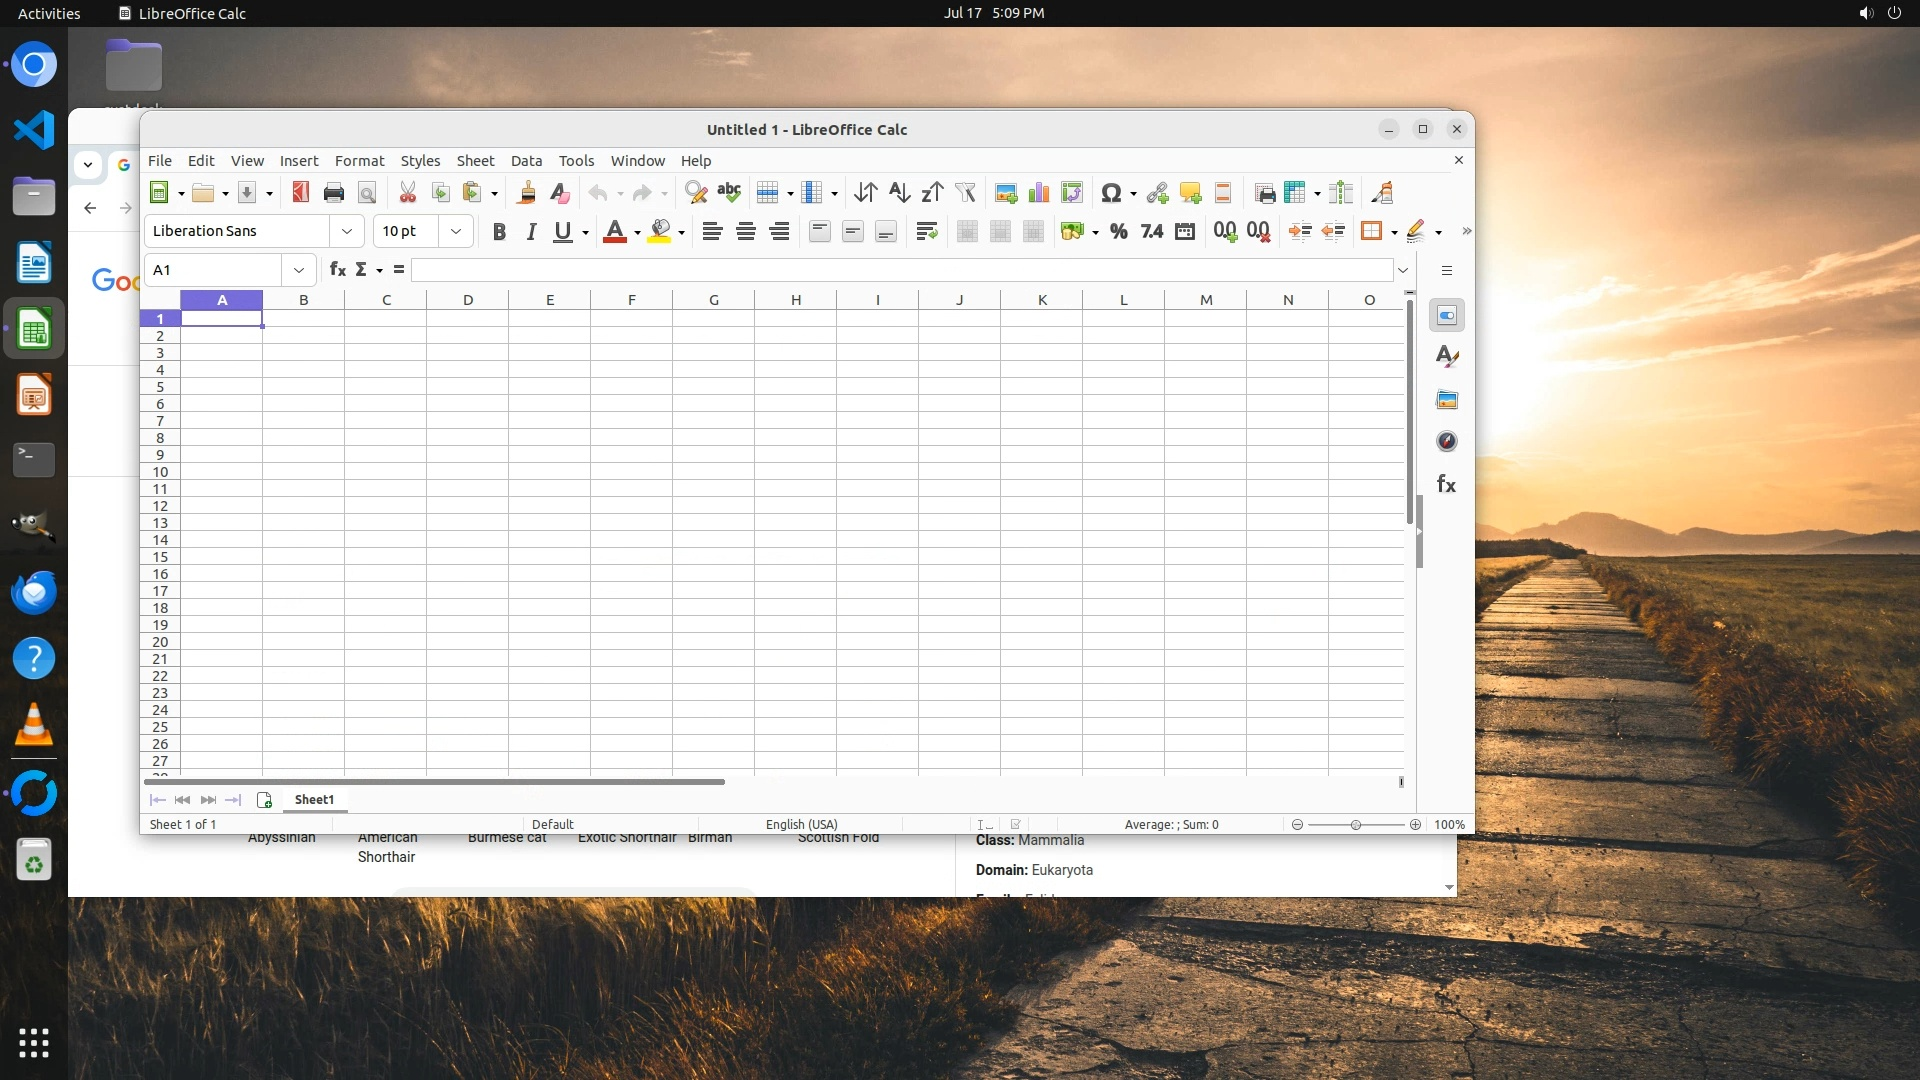
Task: Open the sidebar Gallery panel
Action: 1446,400
